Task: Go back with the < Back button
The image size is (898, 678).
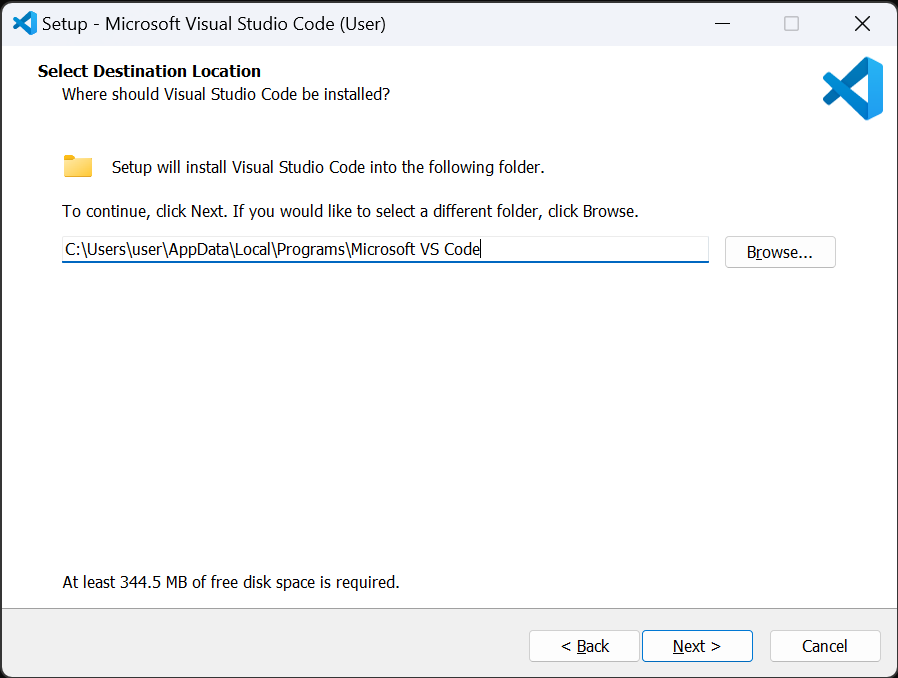Action: pos(584,646)
